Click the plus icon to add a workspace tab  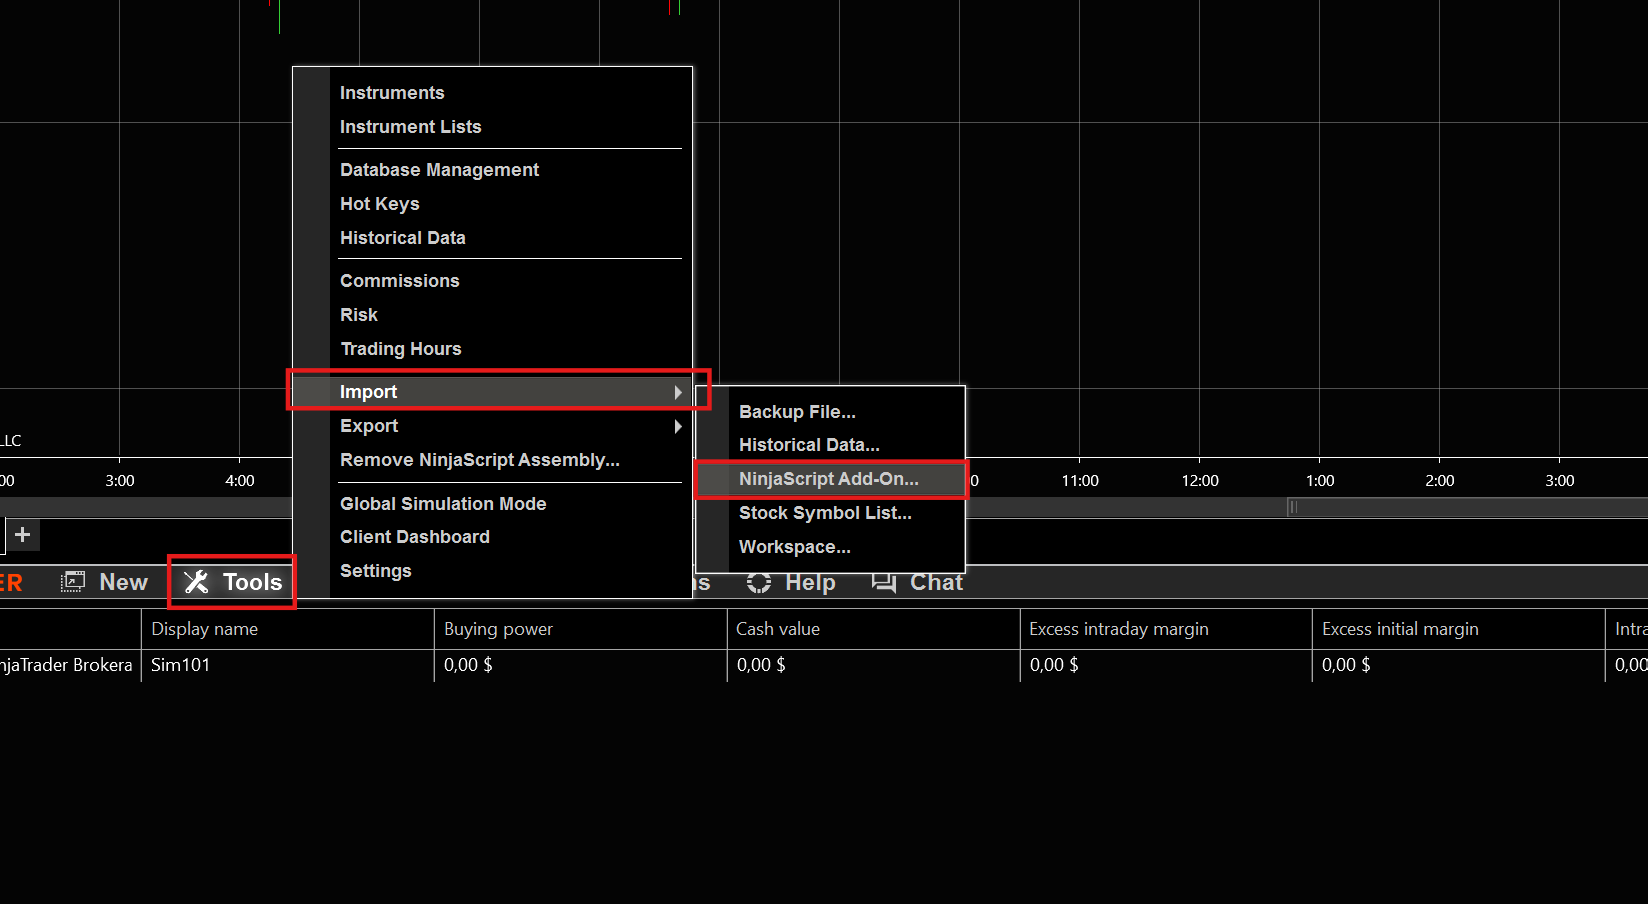click(22, 535)
